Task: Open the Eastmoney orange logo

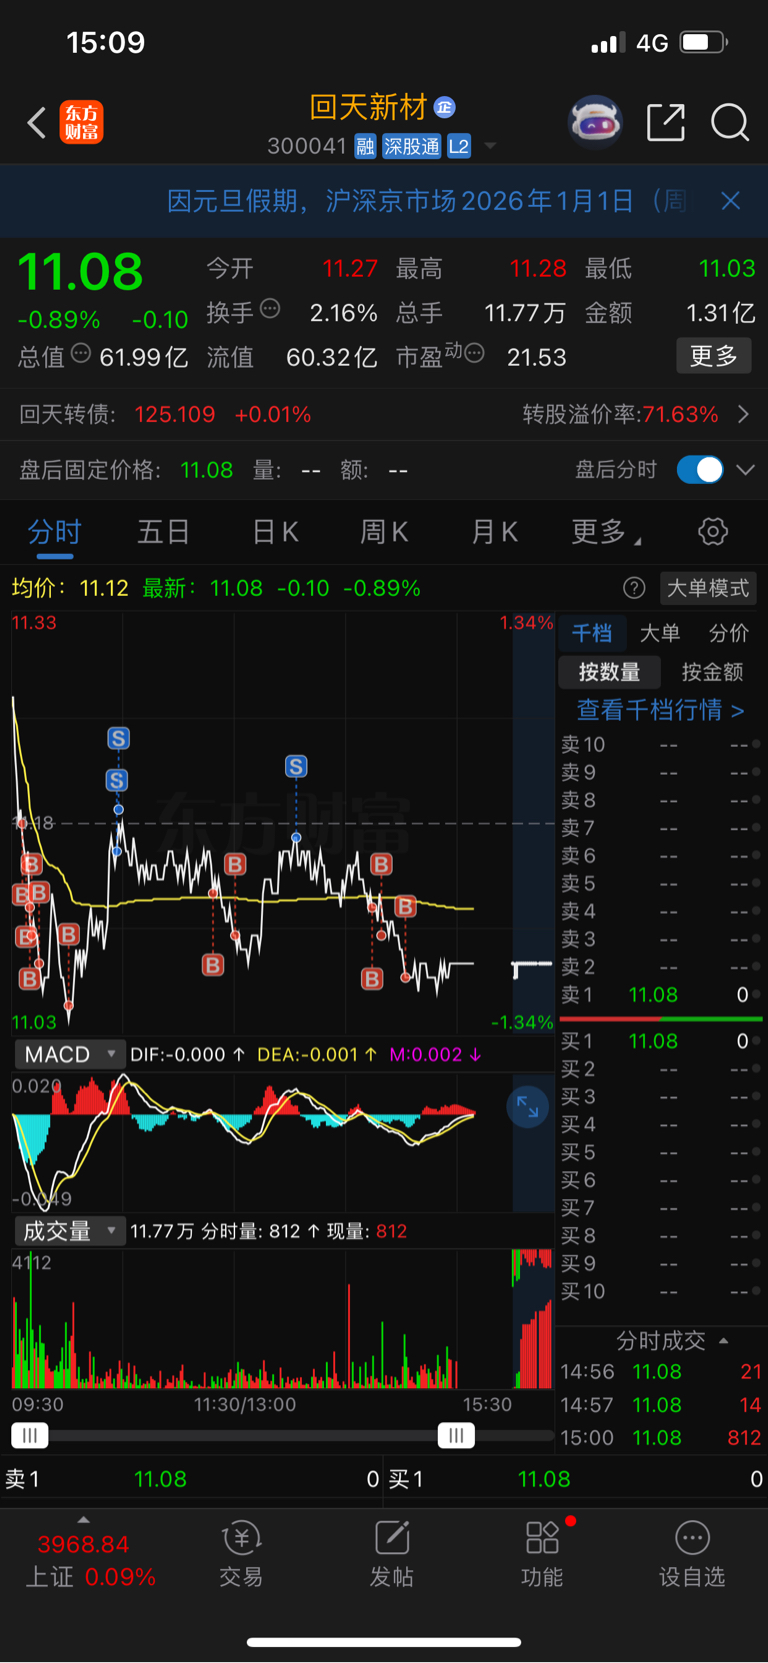Action: pyautogui.click(x=81, y=123)
